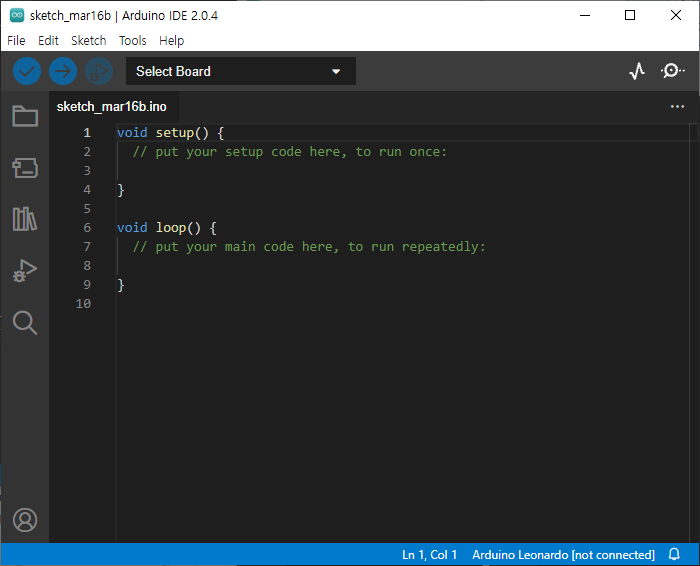The height and width of the screenshot is (566, 700).
Task: Open the Boards Manager sidebar panel
Action: click(x=25, y=168)
